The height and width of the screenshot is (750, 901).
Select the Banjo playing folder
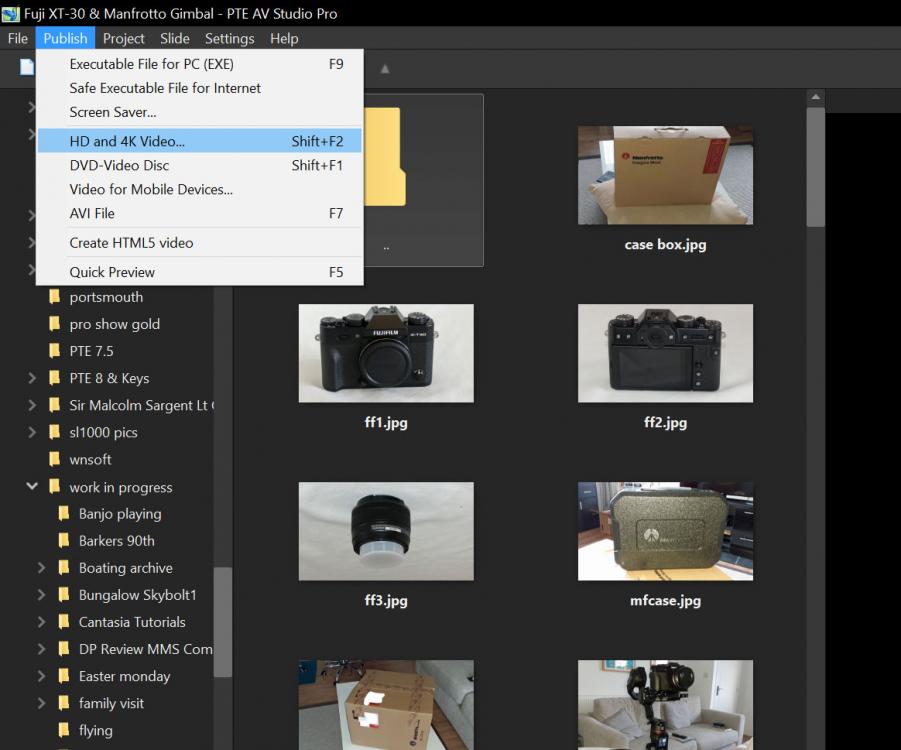pyautogui.click(x=120, y=514)
